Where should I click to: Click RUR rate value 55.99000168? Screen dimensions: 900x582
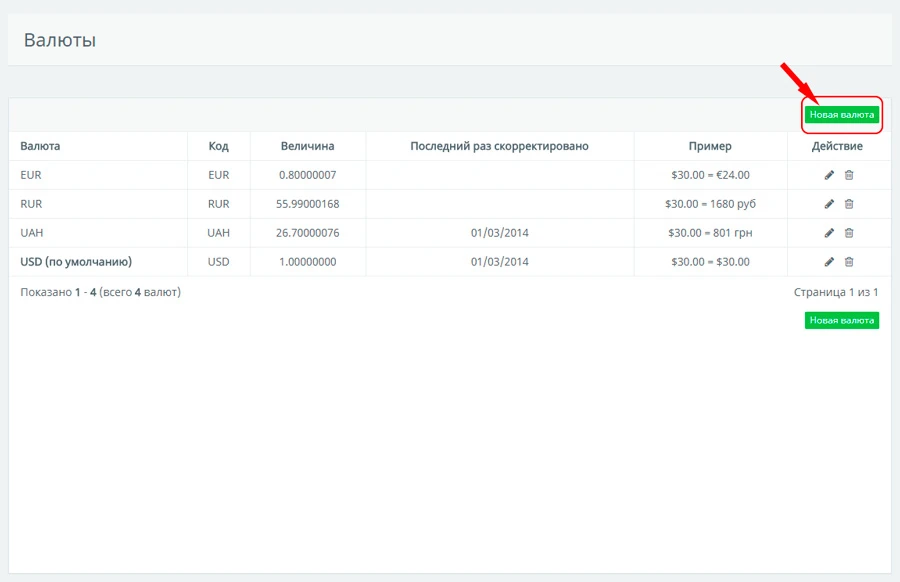(308, 204)
